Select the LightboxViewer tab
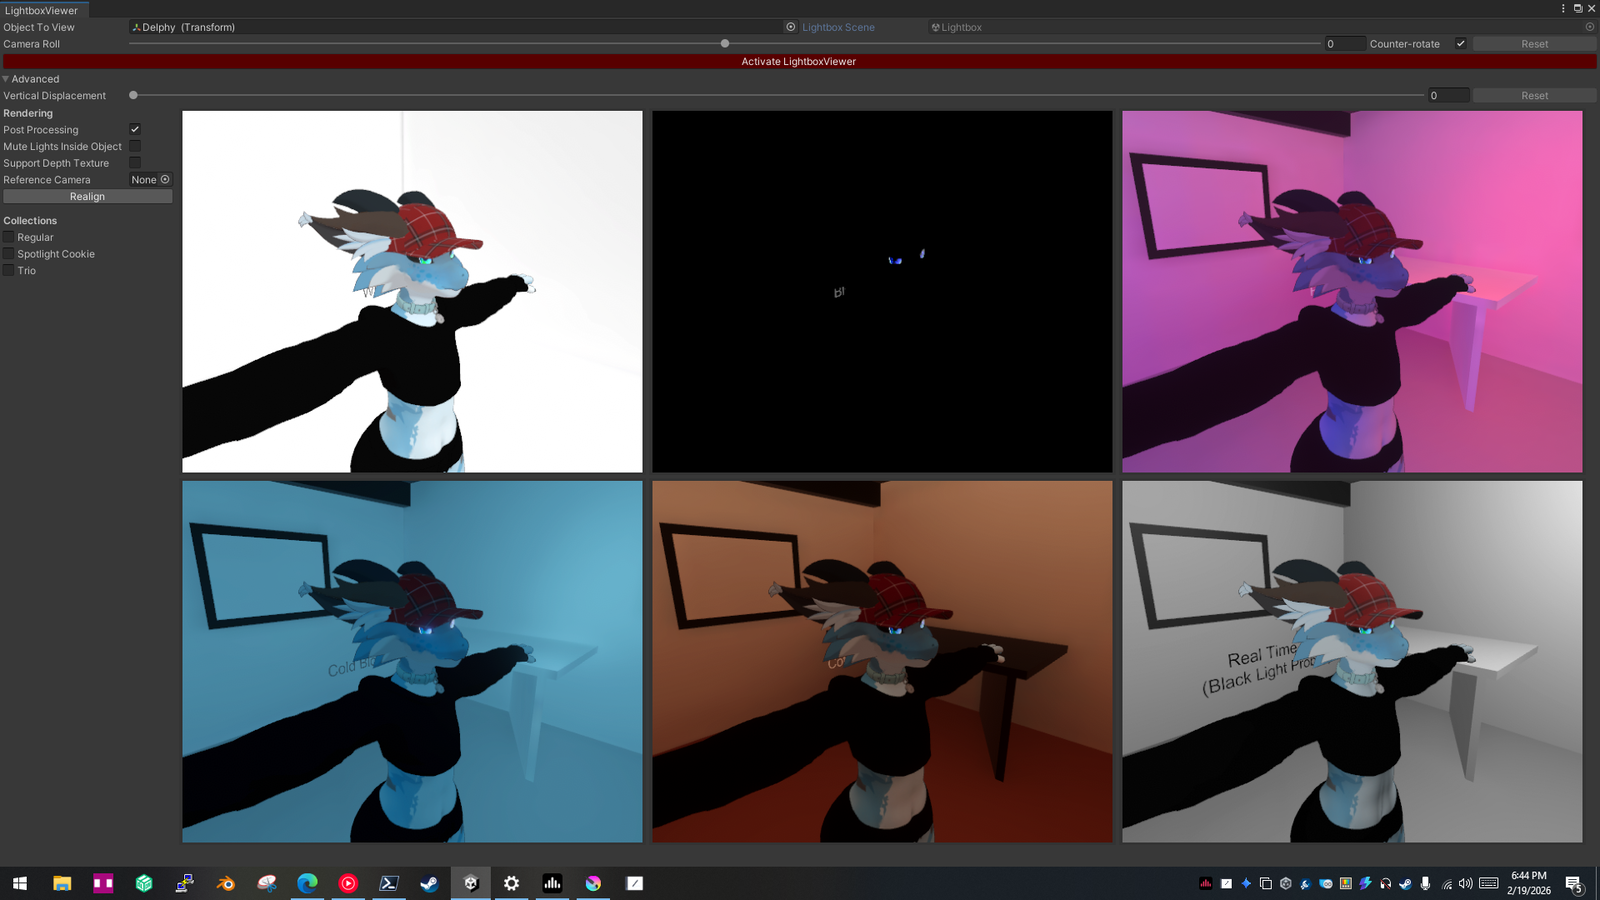1600x900 pixels. click(x=41, y=10)
